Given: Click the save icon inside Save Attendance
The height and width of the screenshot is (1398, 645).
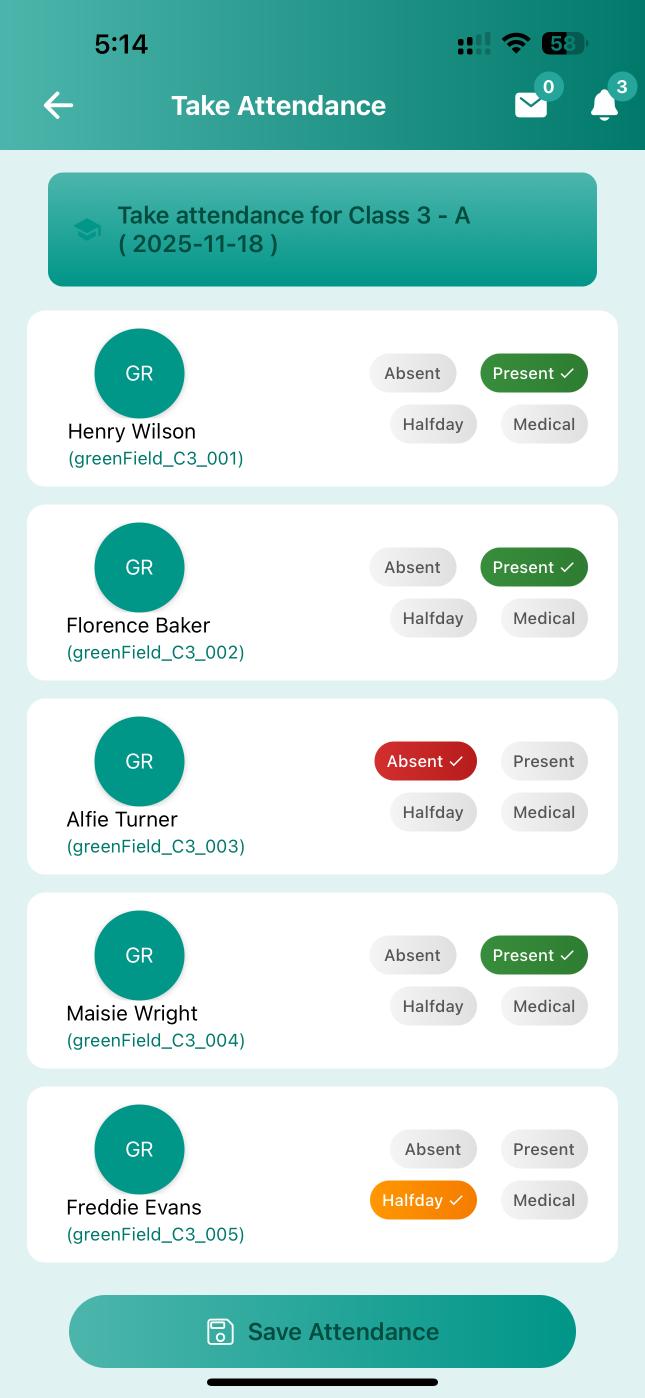Looking at the screenshot, I should pos(220,1331).
